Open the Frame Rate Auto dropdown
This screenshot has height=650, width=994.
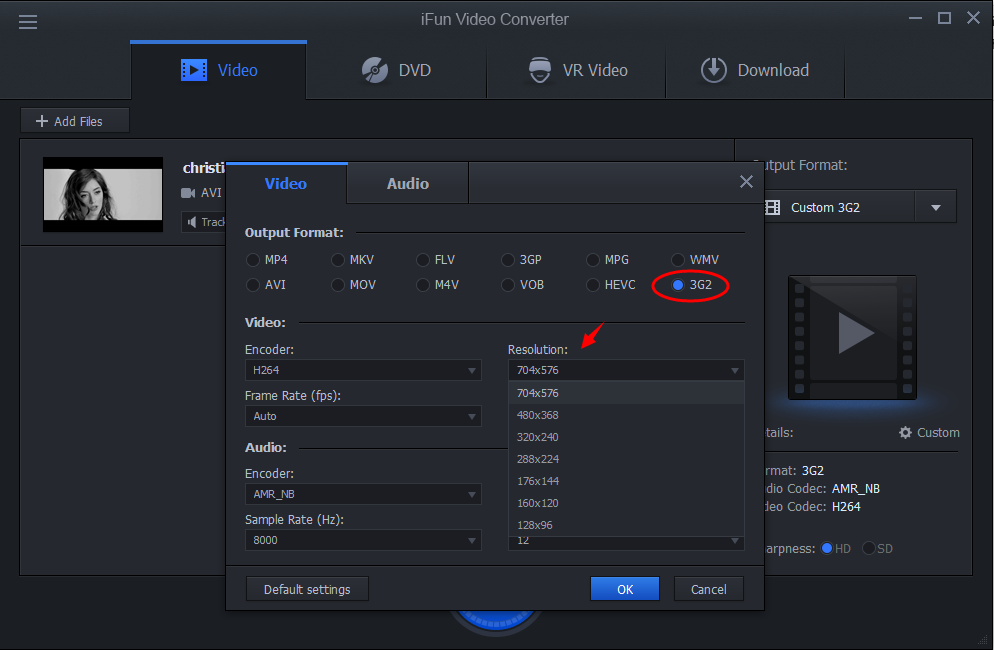coord(363,416)
